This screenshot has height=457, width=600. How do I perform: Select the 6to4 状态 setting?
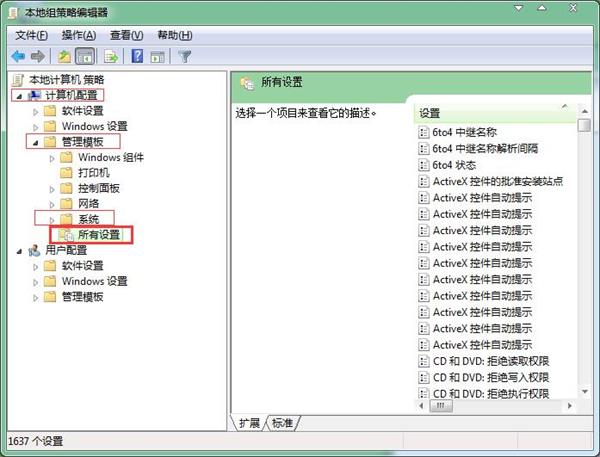point(454,165)
